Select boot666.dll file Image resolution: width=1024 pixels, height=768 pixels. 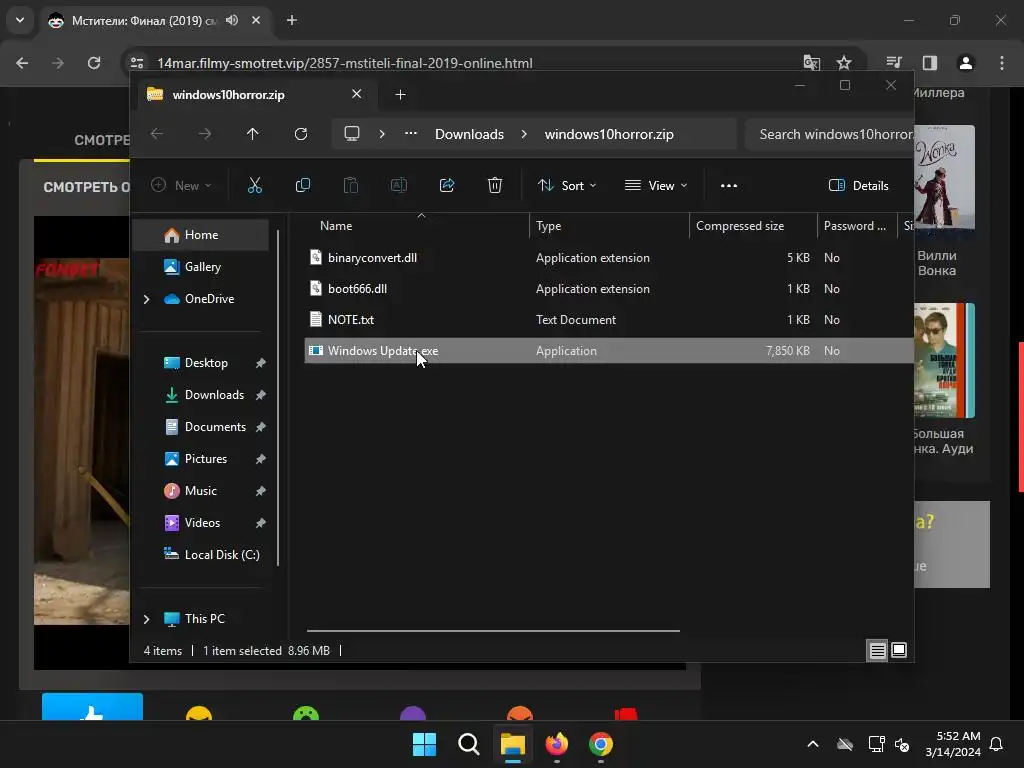[x=609, y=289]
